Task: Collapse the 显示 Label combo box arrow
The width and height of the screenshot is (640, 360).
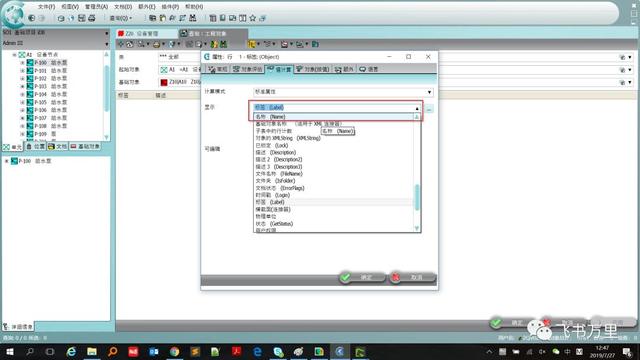Action: [417, 108]
